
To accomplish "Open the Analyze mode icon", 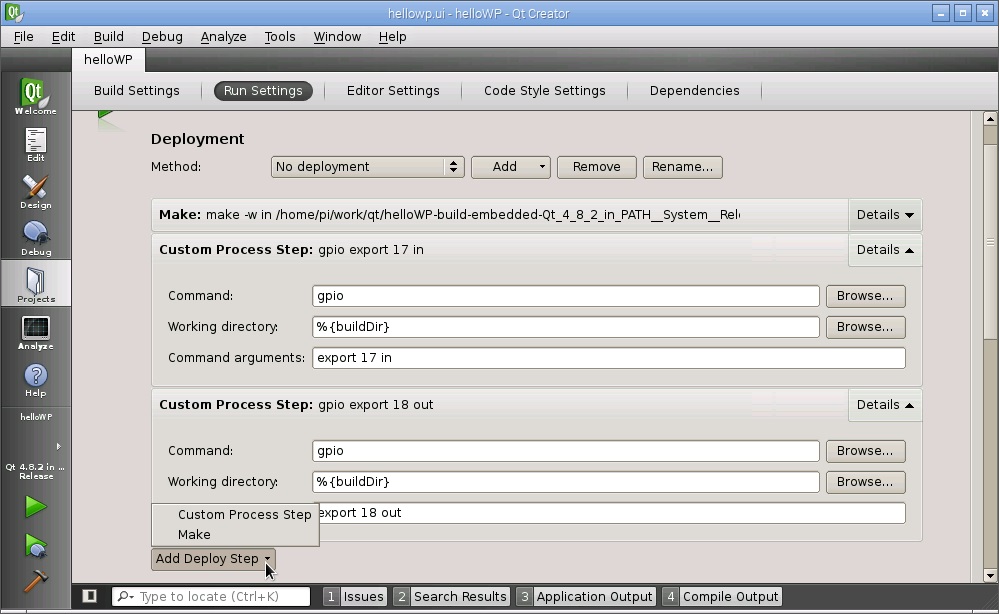I will click(x=35, y=333).
